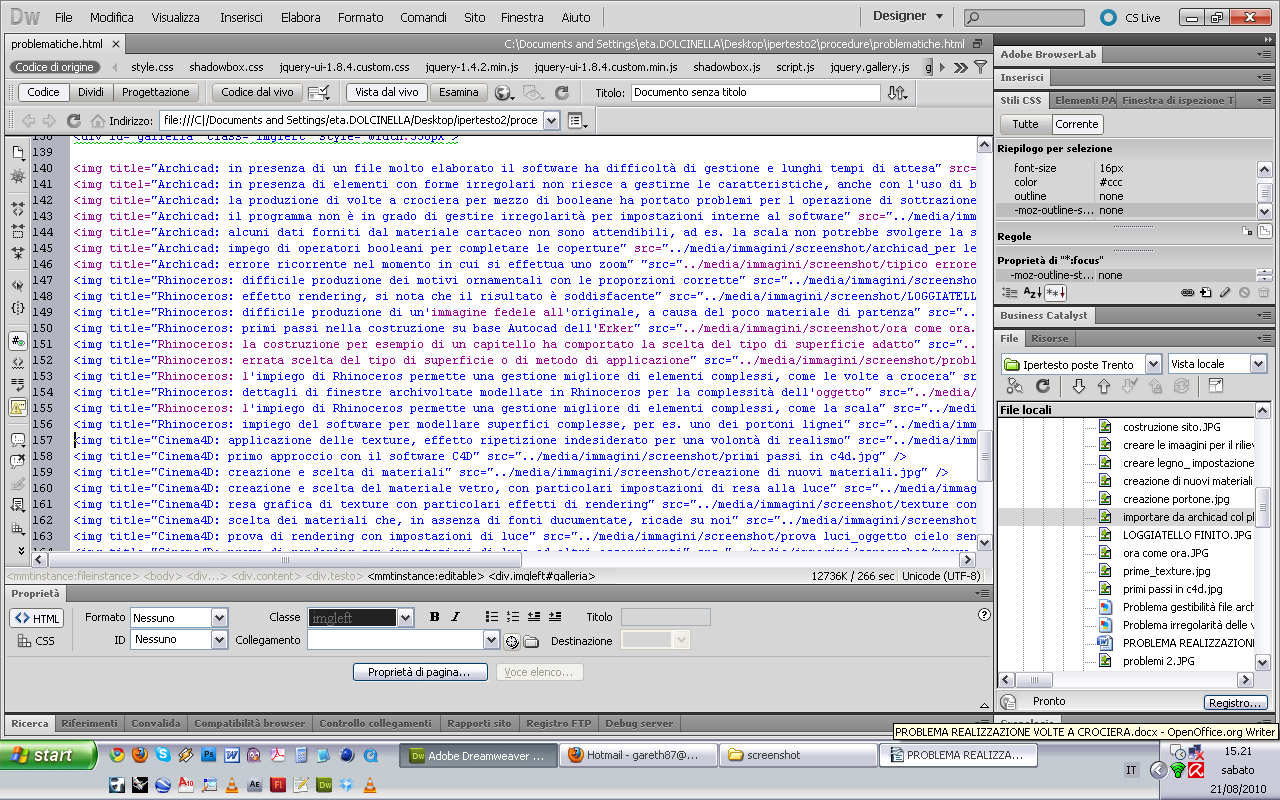Click browser Home icon next to Indirizzo
Image resolution: width=1280 pixels, height=800 pixels.
coord(97,120)
